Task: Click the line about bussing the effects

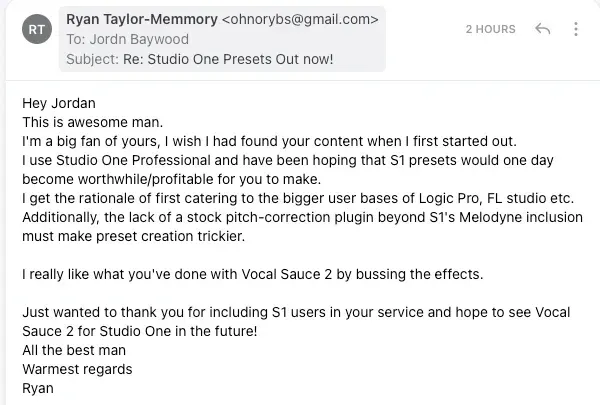Action: tap(253, 274)
